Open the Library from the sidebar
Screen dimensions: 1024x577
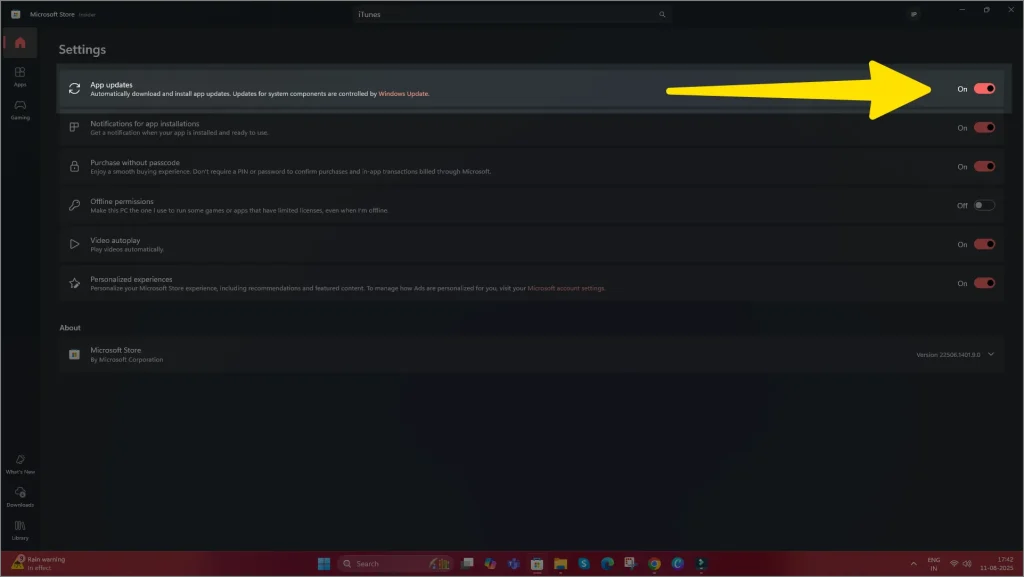[x=20, y=529]
